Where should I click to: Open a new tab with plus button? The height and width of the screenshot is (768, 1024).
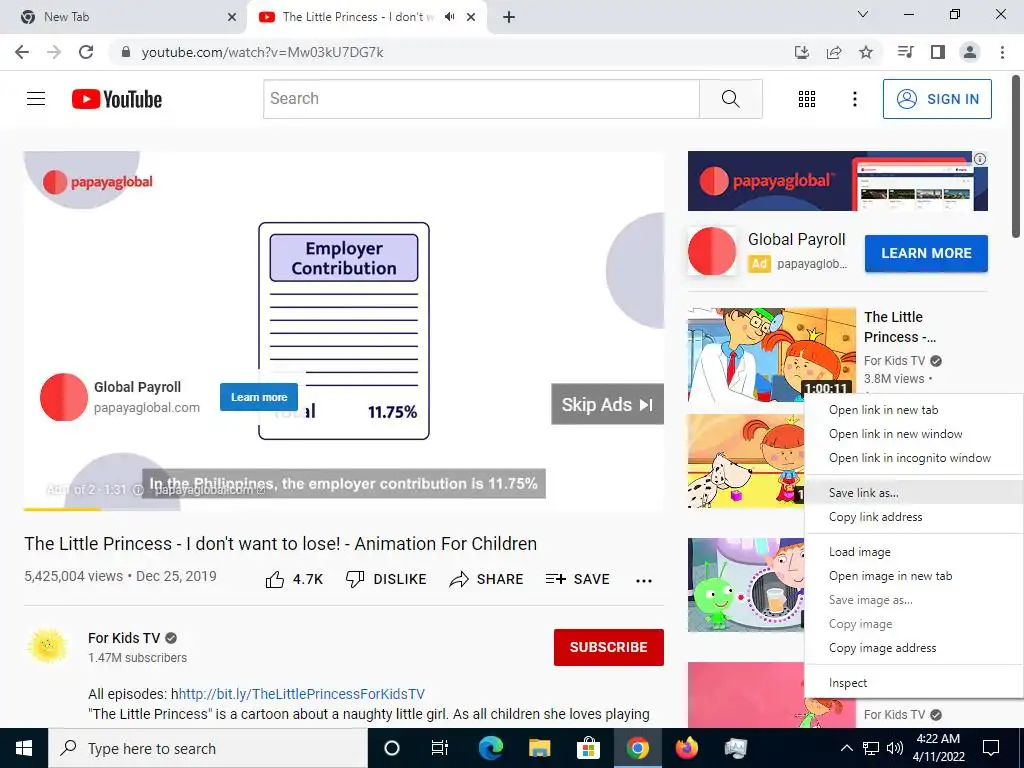(x=509, y=17)
